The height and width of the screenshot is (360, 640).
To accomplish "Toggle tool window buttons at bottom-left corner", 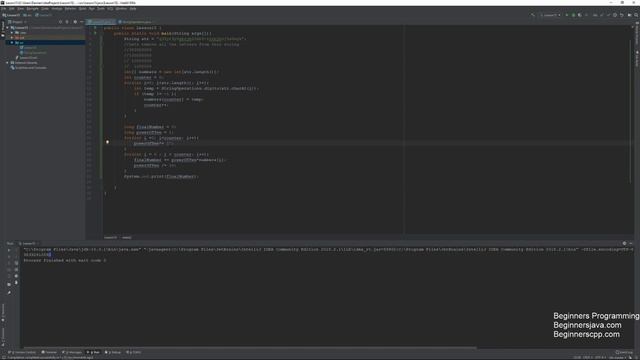I will pyautogui.click(x=3, y=357).
